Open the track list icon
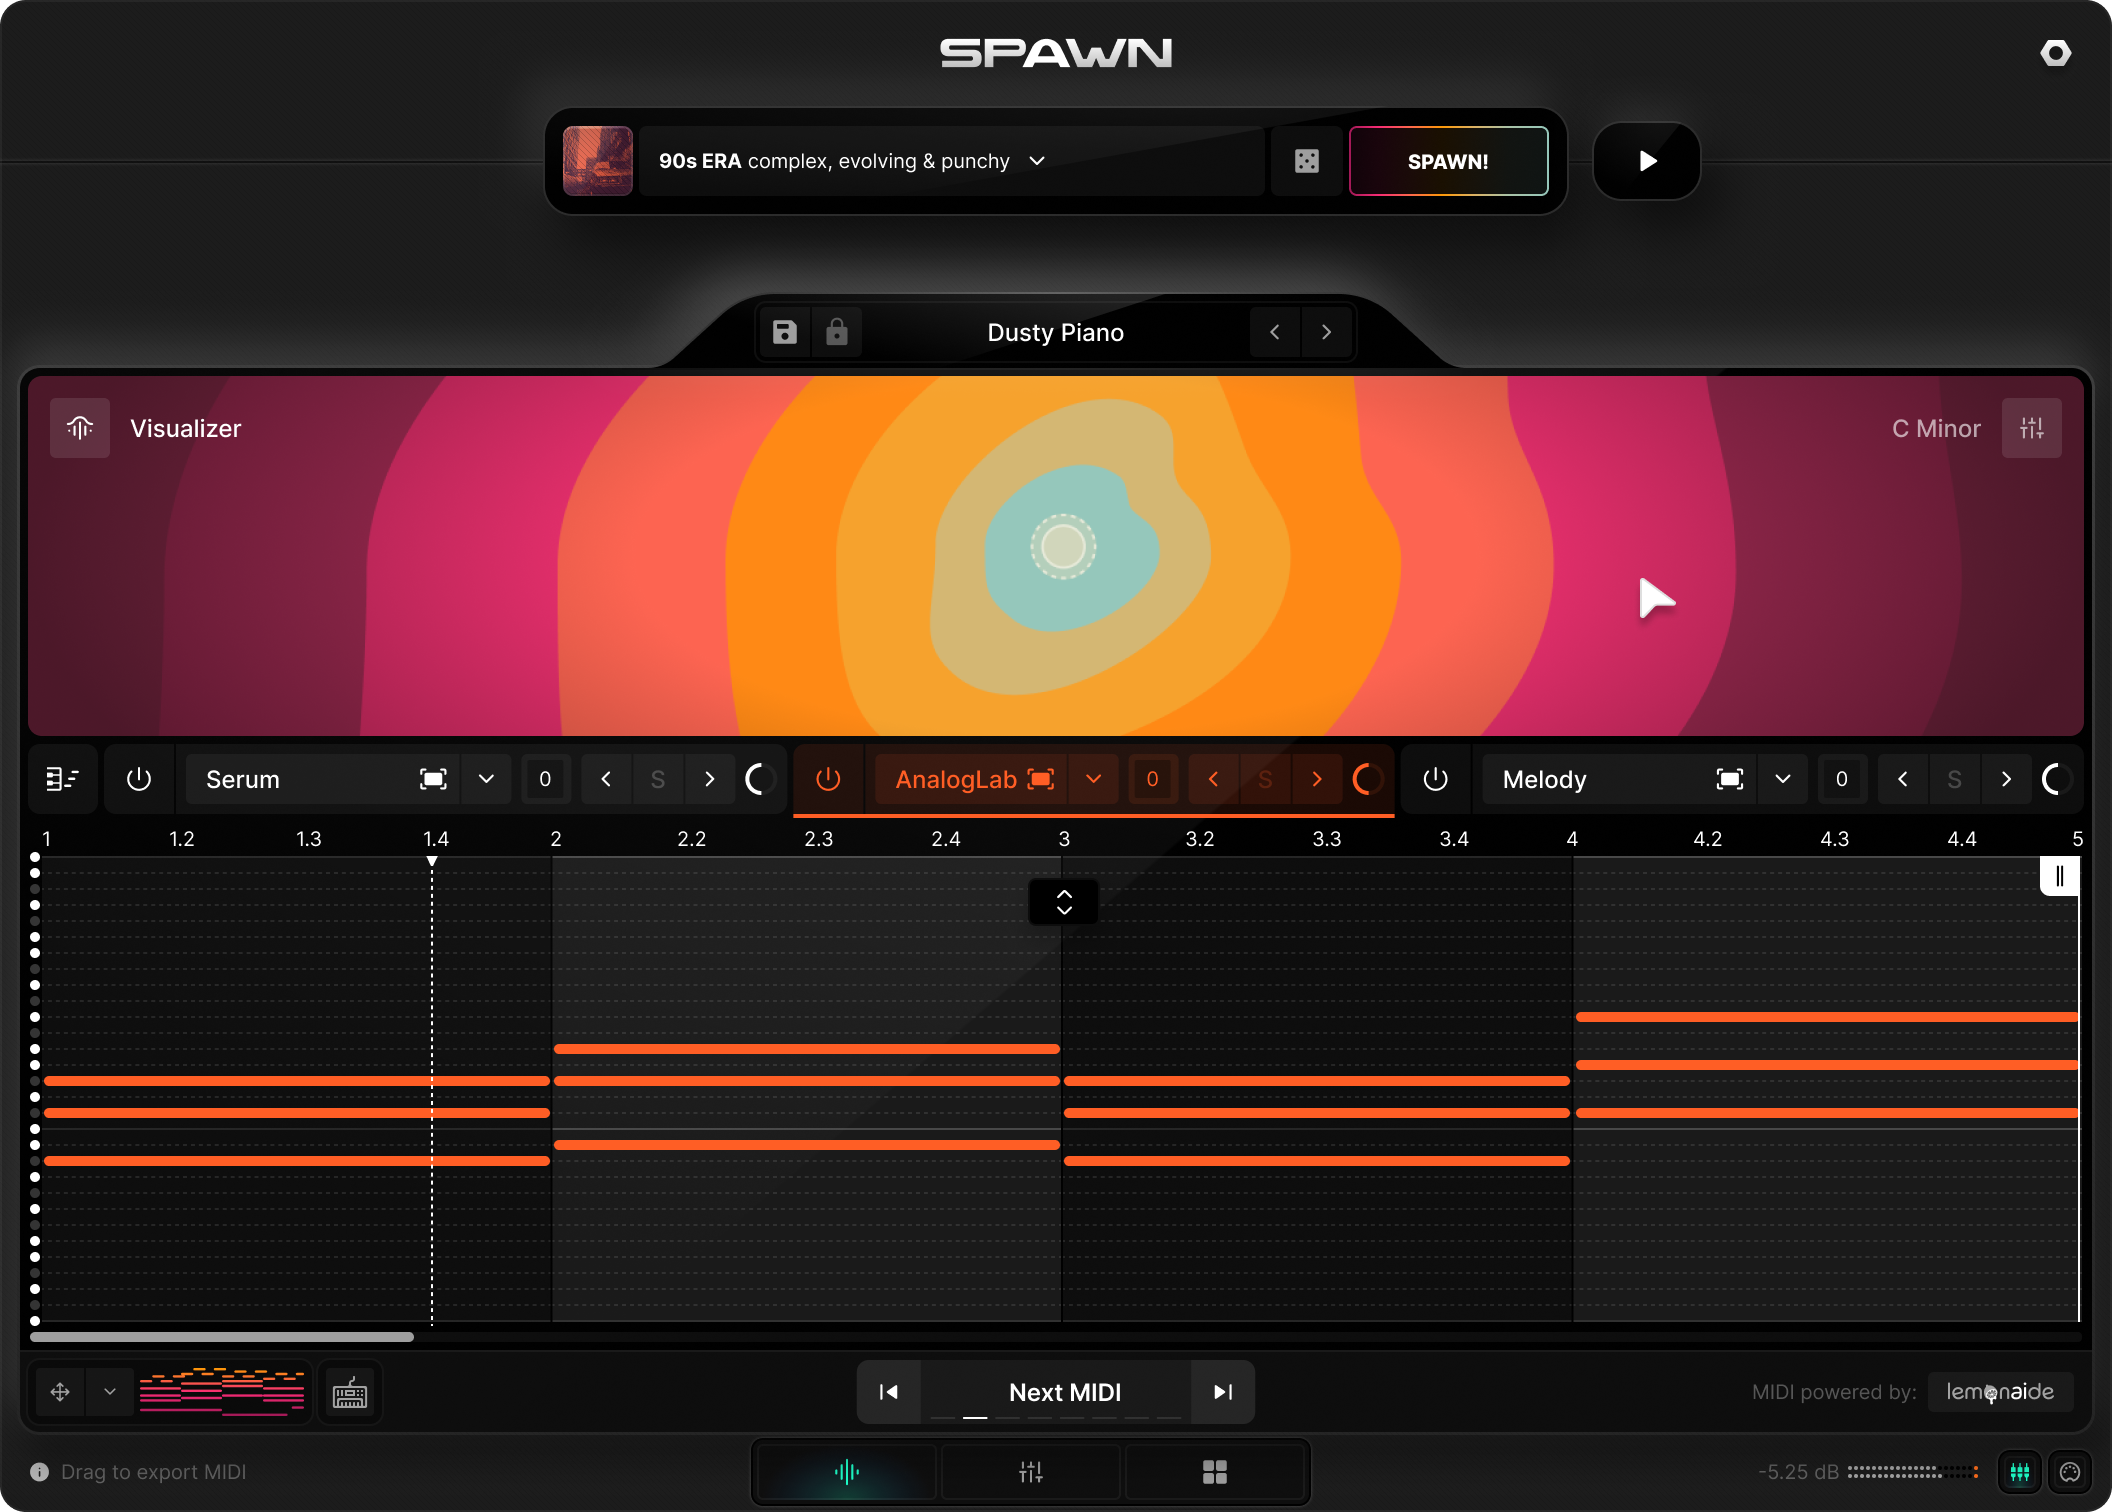Screen dimensions: 2112x1512 click(x=62, y=779)
